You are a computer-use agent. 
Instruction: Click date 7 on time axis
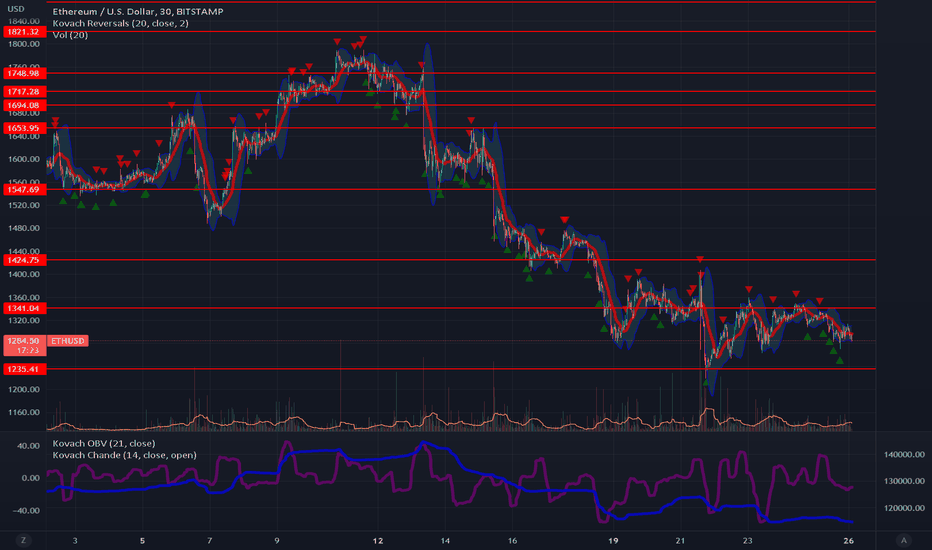[209, 540]
